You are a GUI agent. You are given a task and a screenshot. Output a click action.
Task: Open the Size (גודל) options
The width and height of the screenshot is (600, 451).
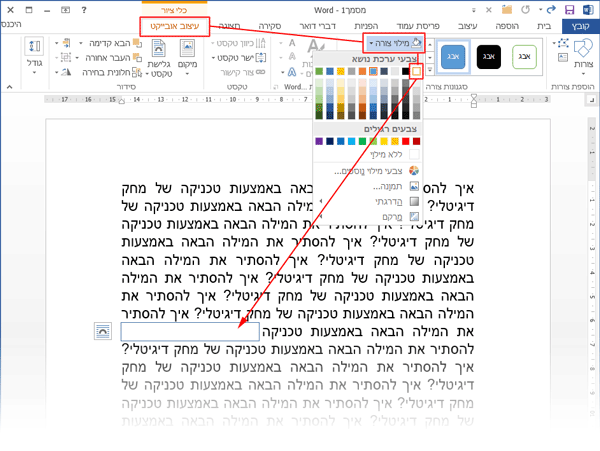[34, 56]
